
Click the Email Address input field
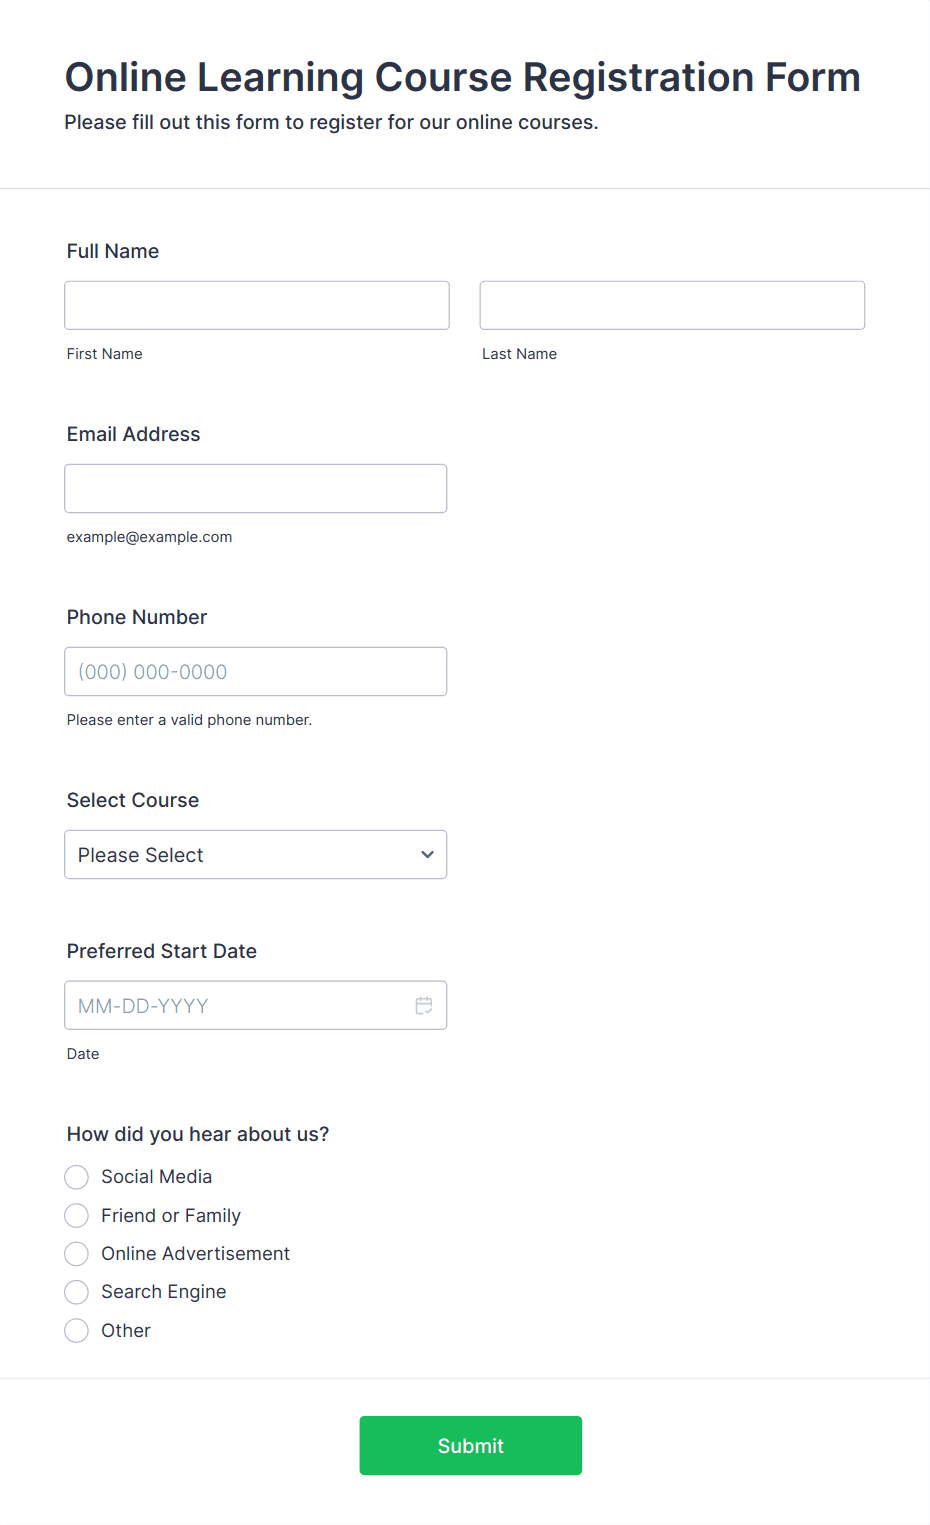point(255,489)
